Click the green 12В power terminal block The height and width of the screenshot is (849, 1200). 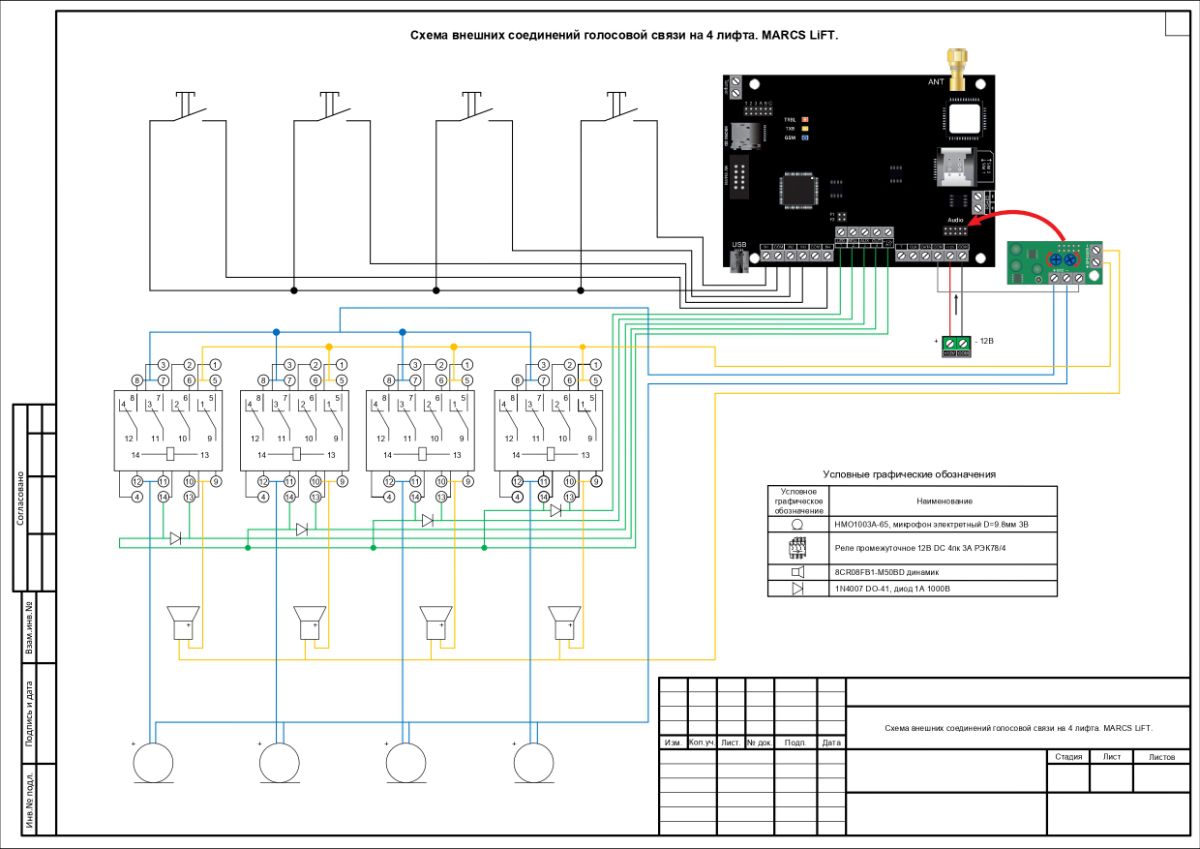coord(956,345)
